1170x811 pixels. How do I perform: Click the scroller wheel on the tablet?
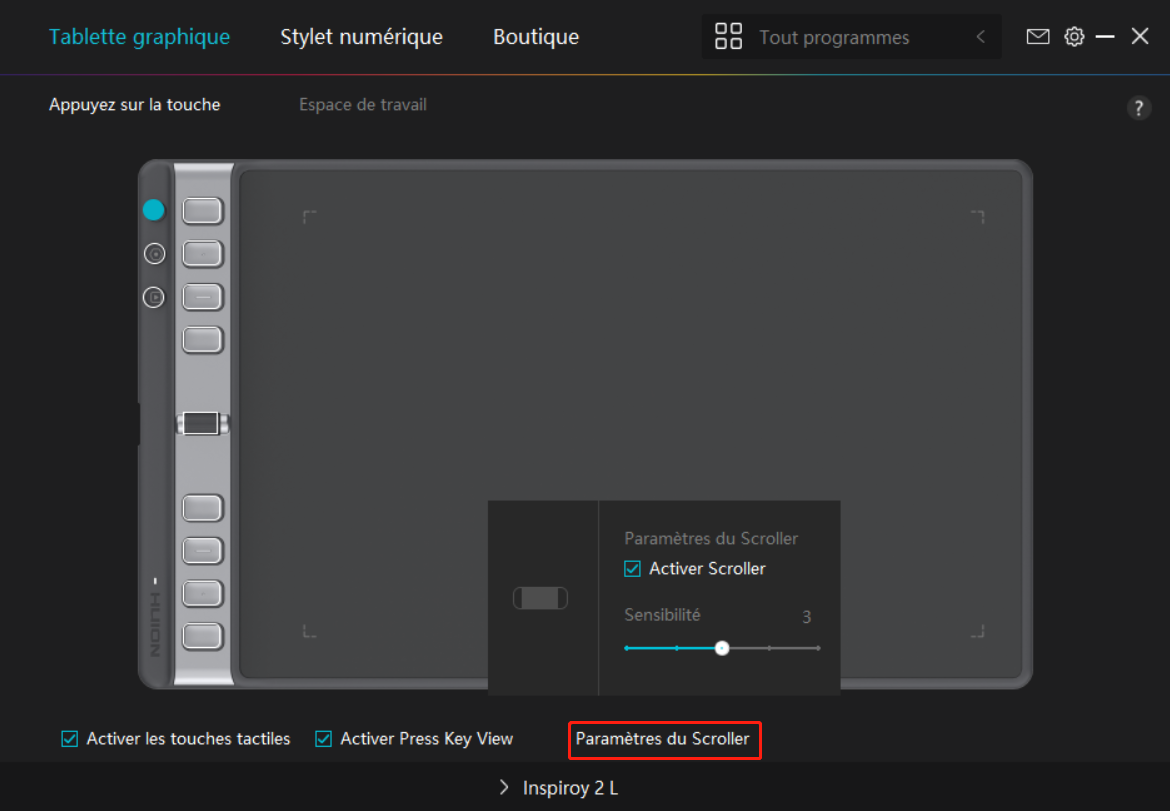pos(202,423)
